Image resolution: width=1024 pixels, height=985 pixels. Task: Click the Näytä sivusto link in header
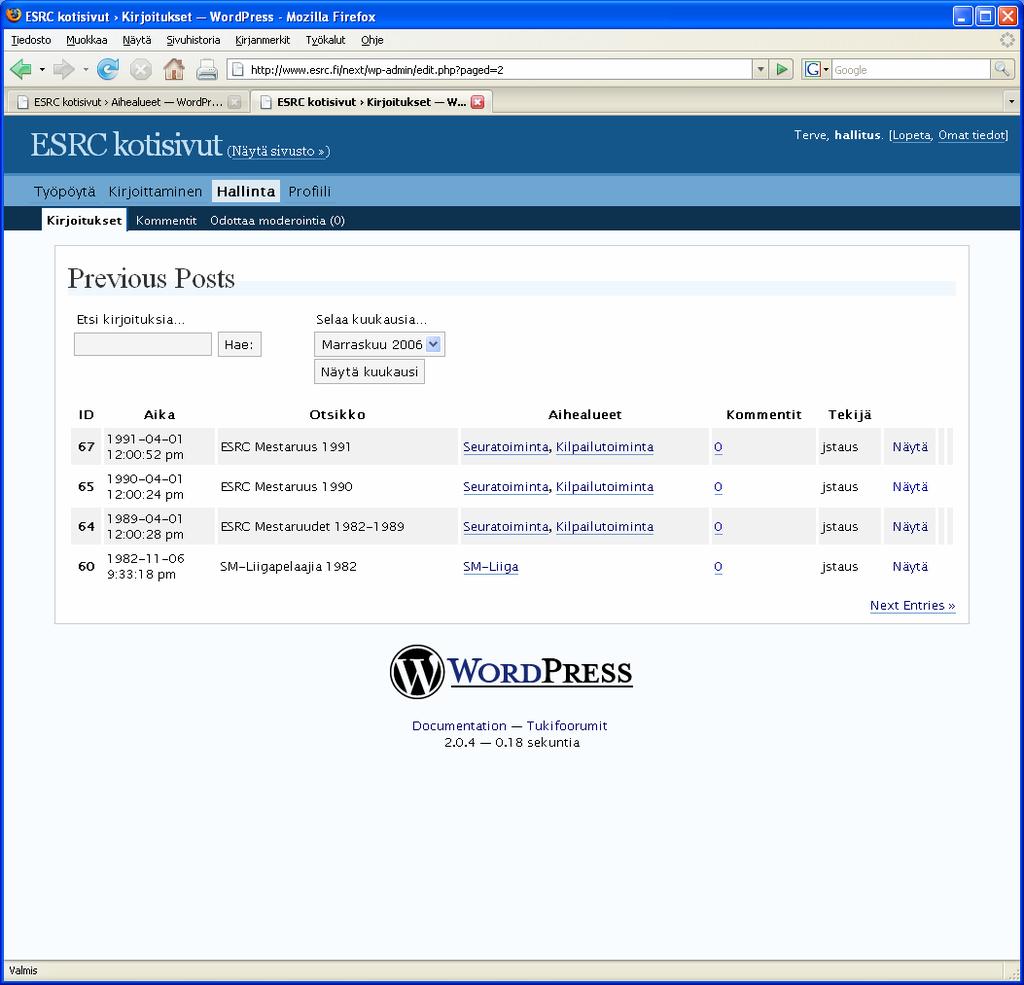pos(278,151)
